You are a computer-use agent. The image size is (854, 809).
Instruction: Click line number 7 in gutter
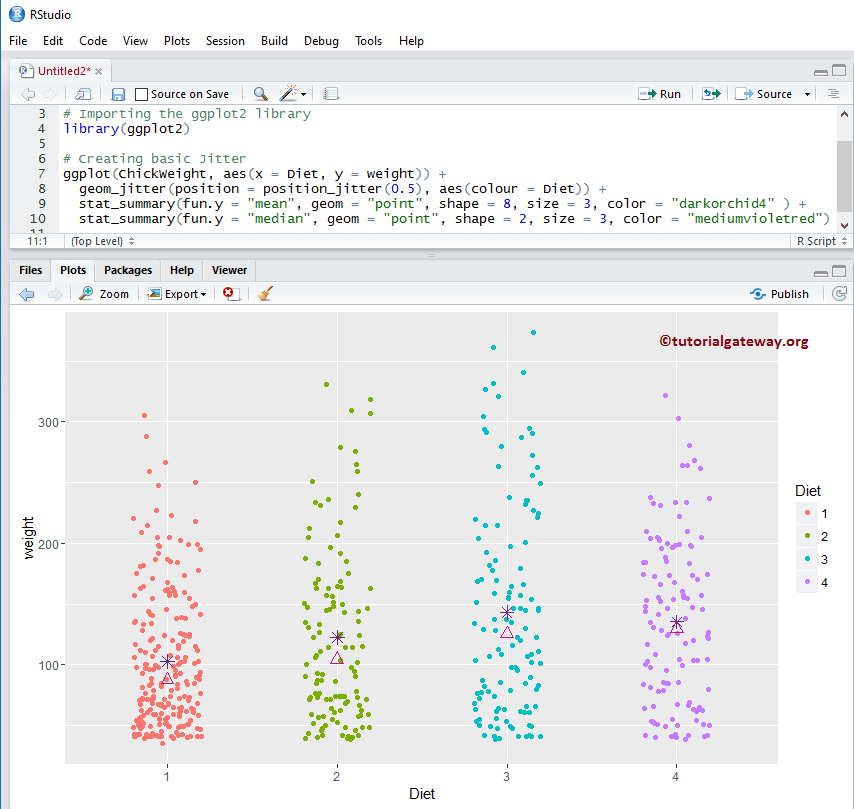pyautogui.click(x=41, y=174)
